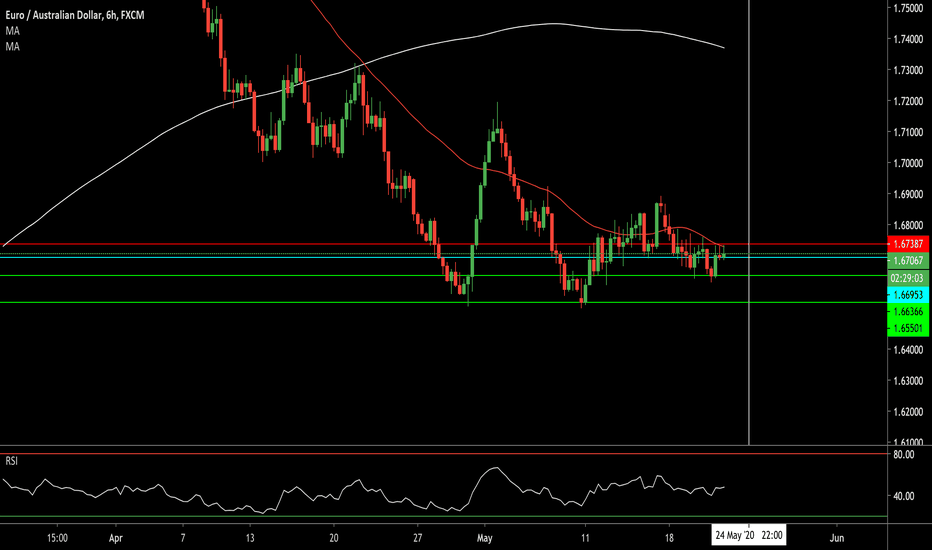Click the 7 date axis label
The width and height of the screenshot is (932, 550).
pyautogui.click(x=182, y=538)
